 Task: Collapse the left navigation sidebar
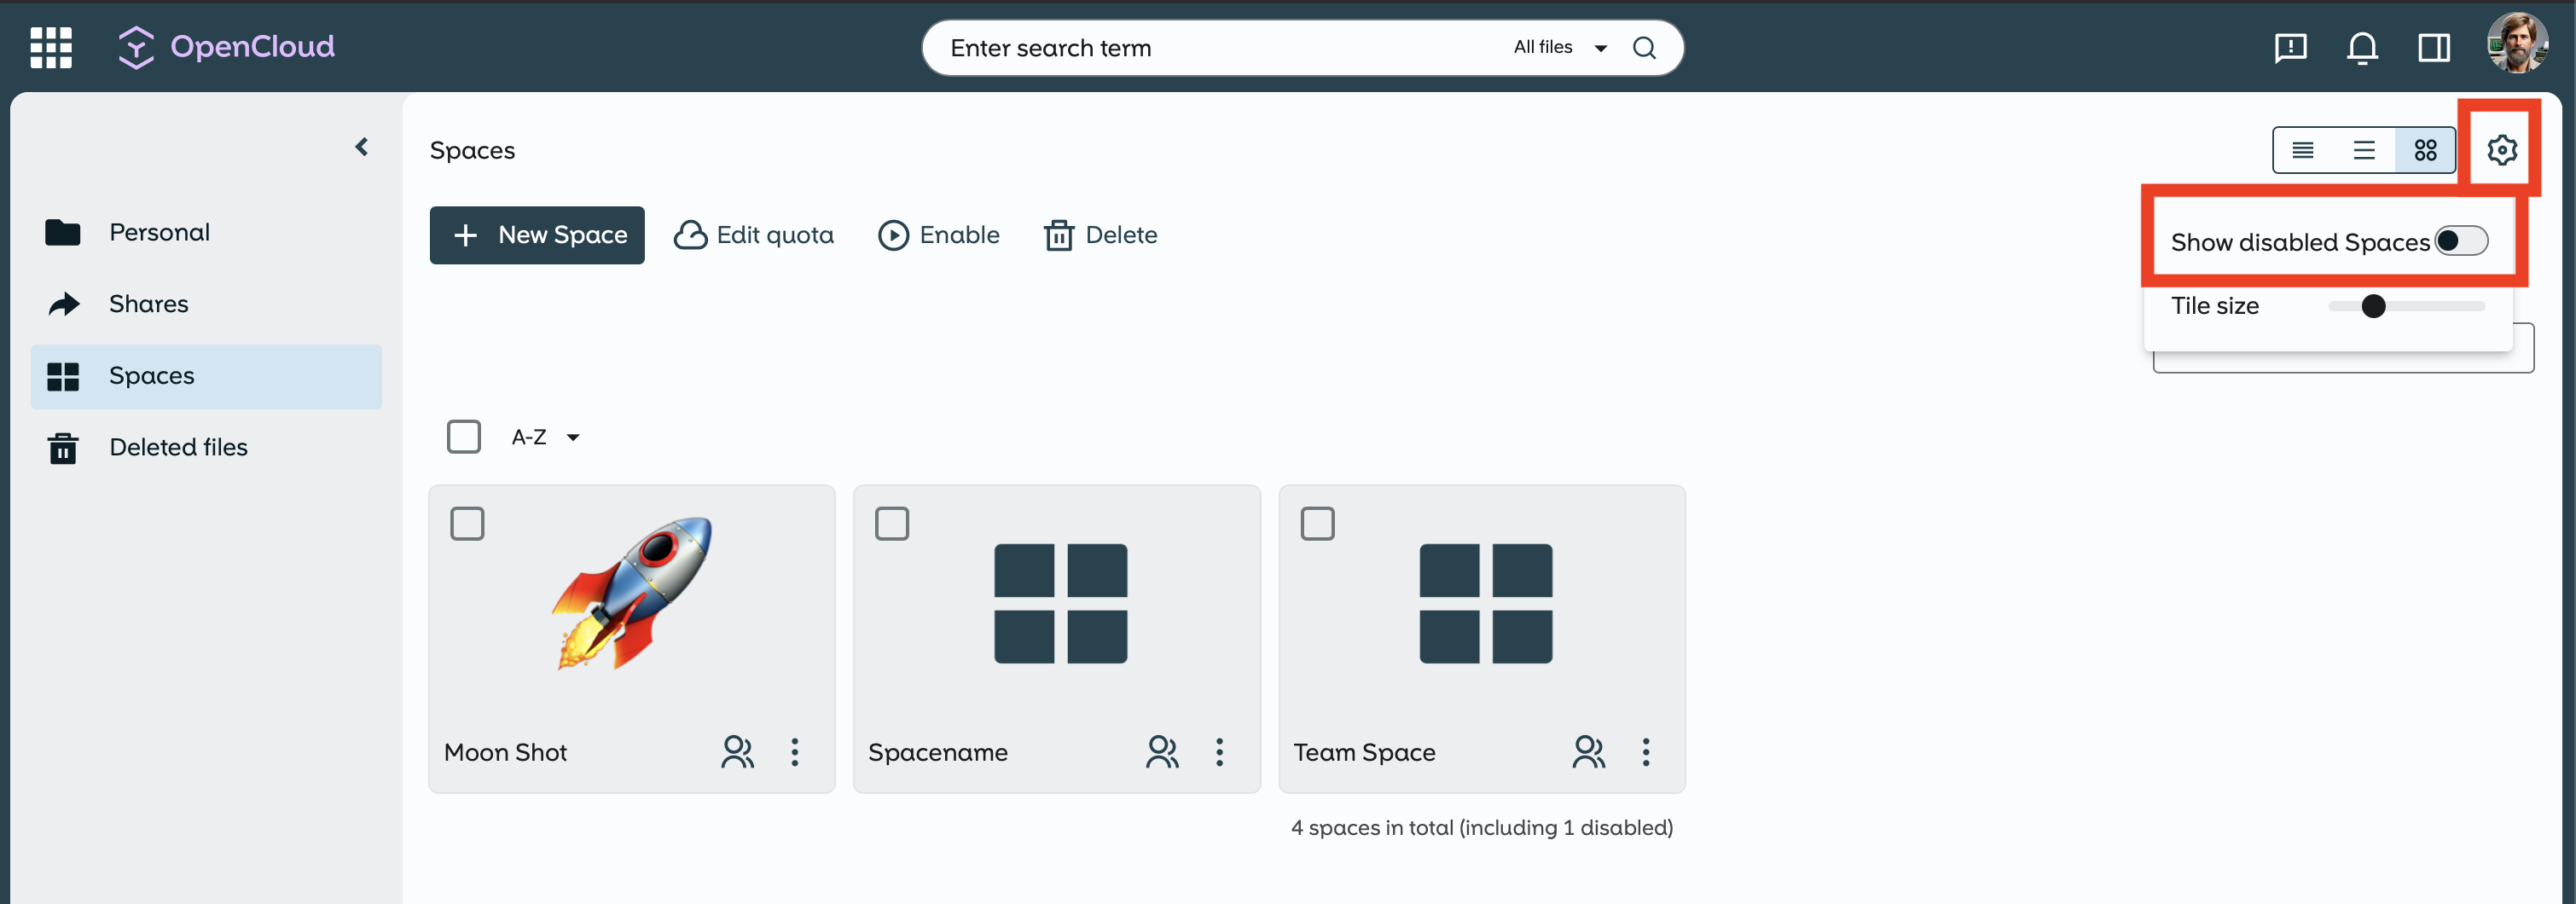[x=362, y=148]
